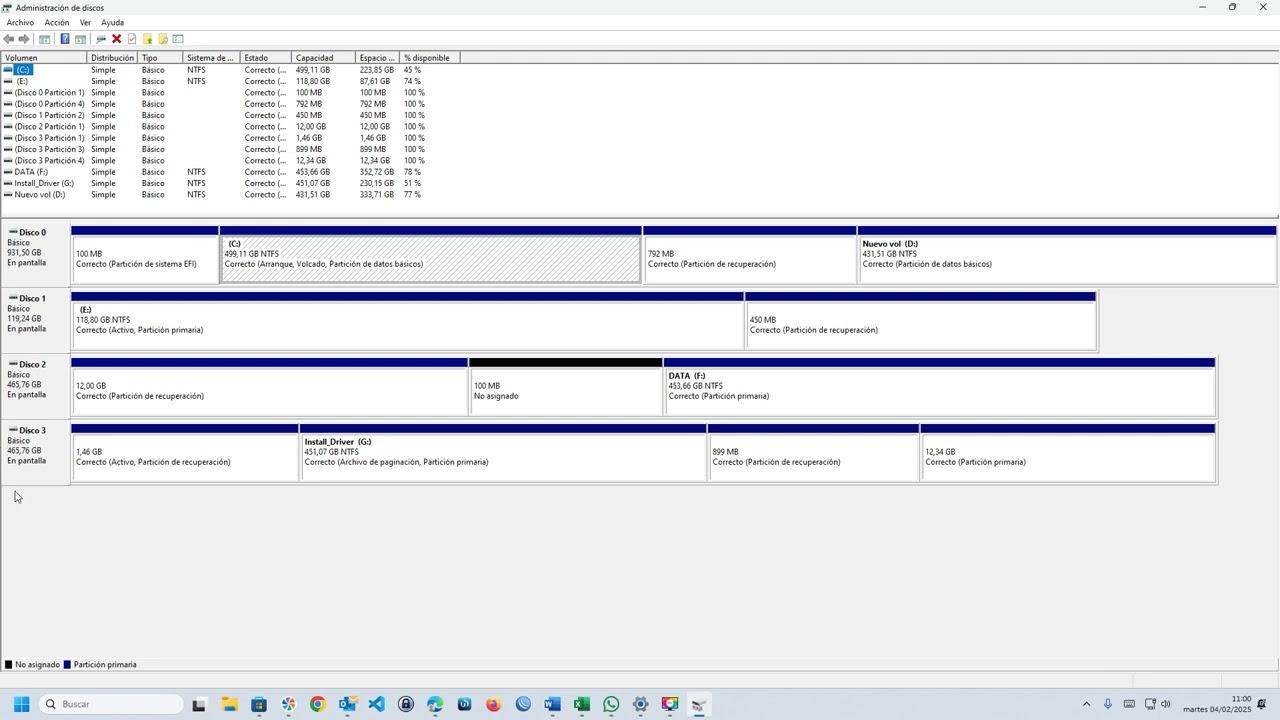Click the Forward navigation arrow in the toolbar
This screenshot has width=1280, height=720.
(24, 38)
